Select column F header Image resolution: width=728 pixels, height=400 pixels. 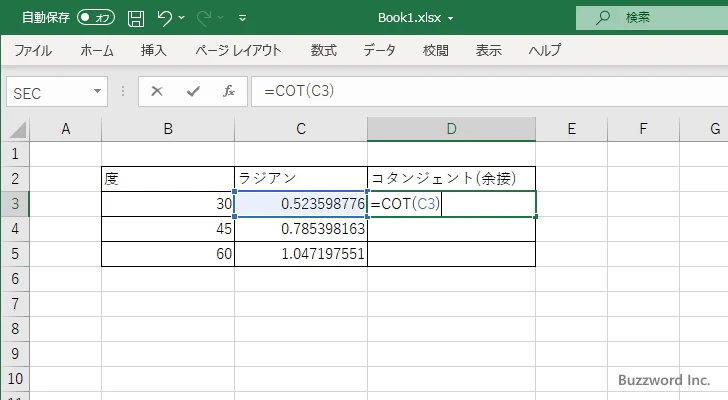[643, 129]
